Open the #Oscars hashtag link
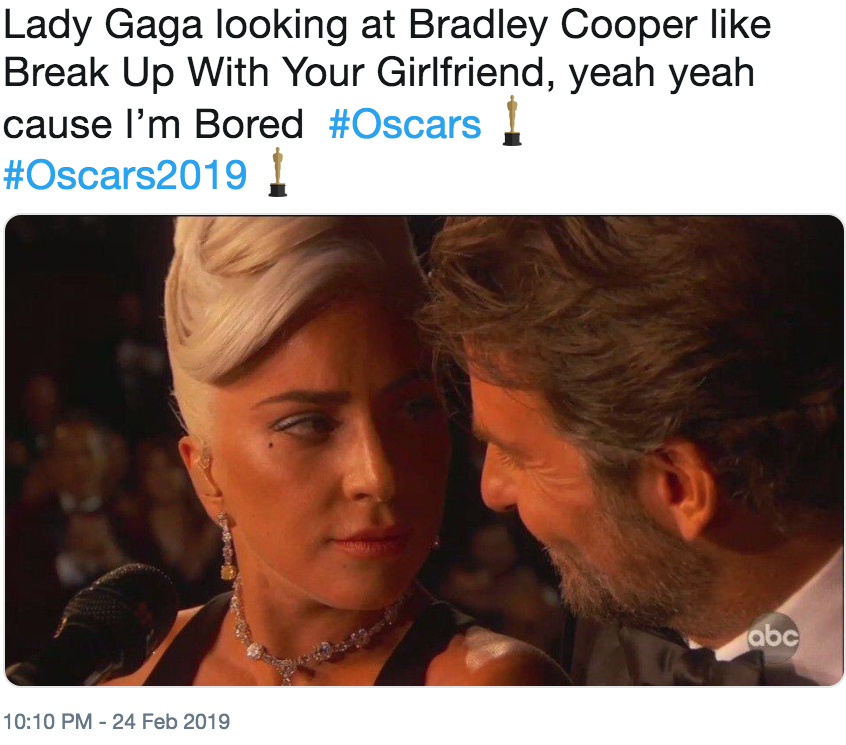The height and width of the screenshot is (745, 846). 405,125
